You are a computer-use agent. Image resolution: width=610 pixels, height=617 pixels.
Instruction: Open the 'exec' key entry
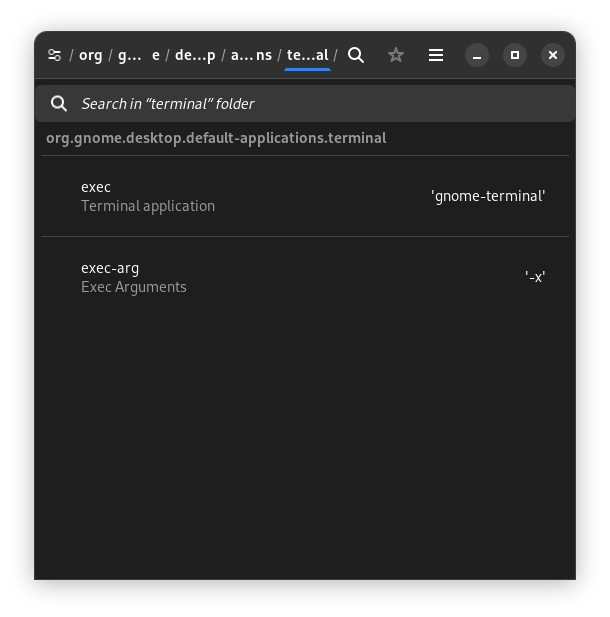click(96, 187)
